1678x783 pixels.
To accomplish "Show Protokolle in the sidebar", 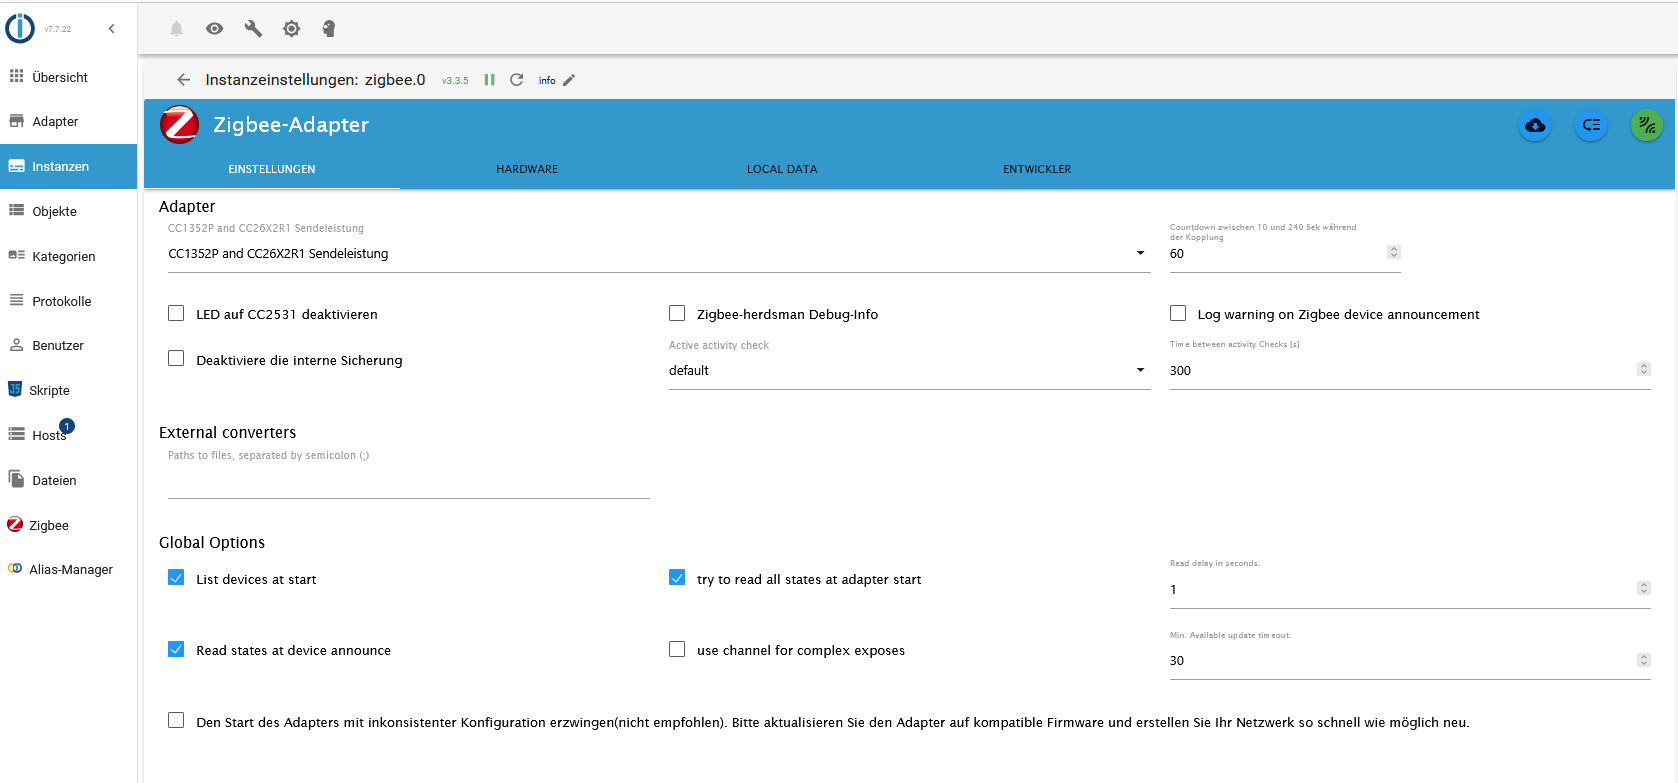I will pos(68,301).
